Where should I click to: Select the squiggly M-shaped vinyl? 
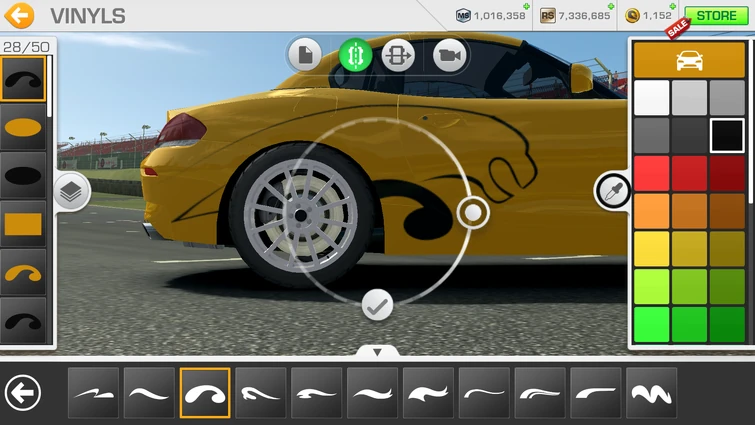[652, 393]
